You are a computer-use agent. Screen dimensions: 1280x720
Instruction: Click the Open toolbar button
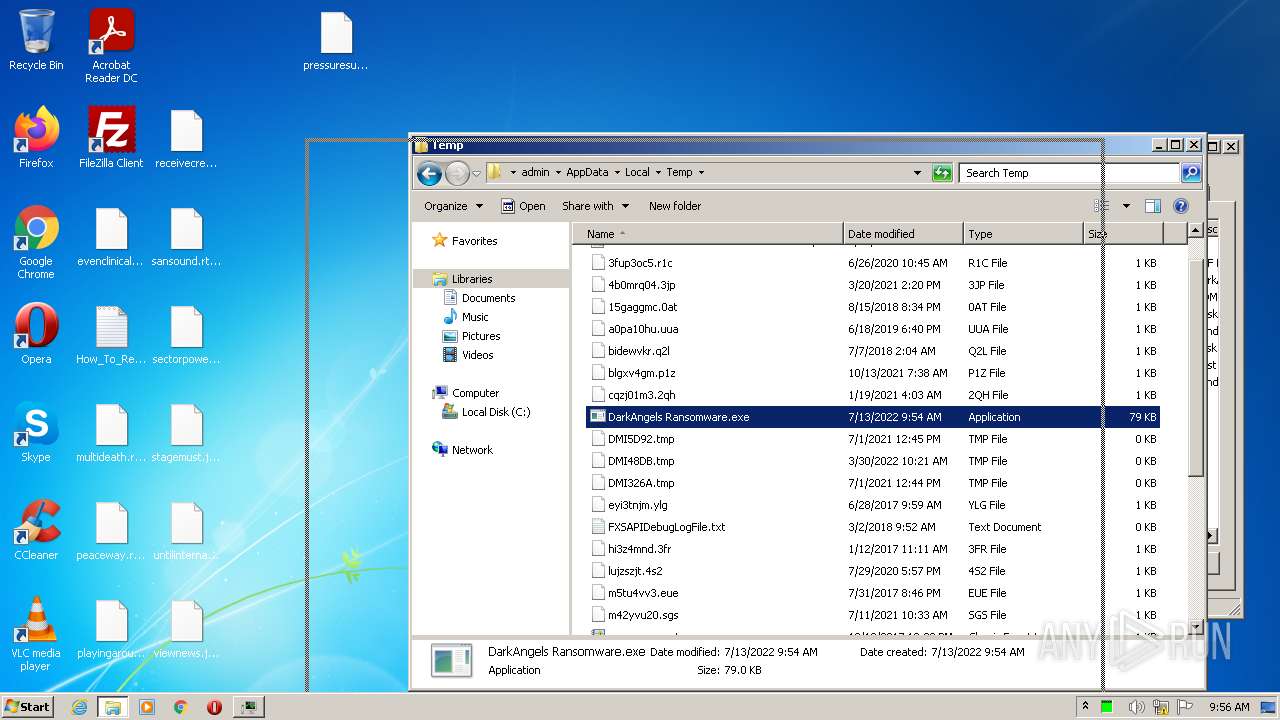523,206
